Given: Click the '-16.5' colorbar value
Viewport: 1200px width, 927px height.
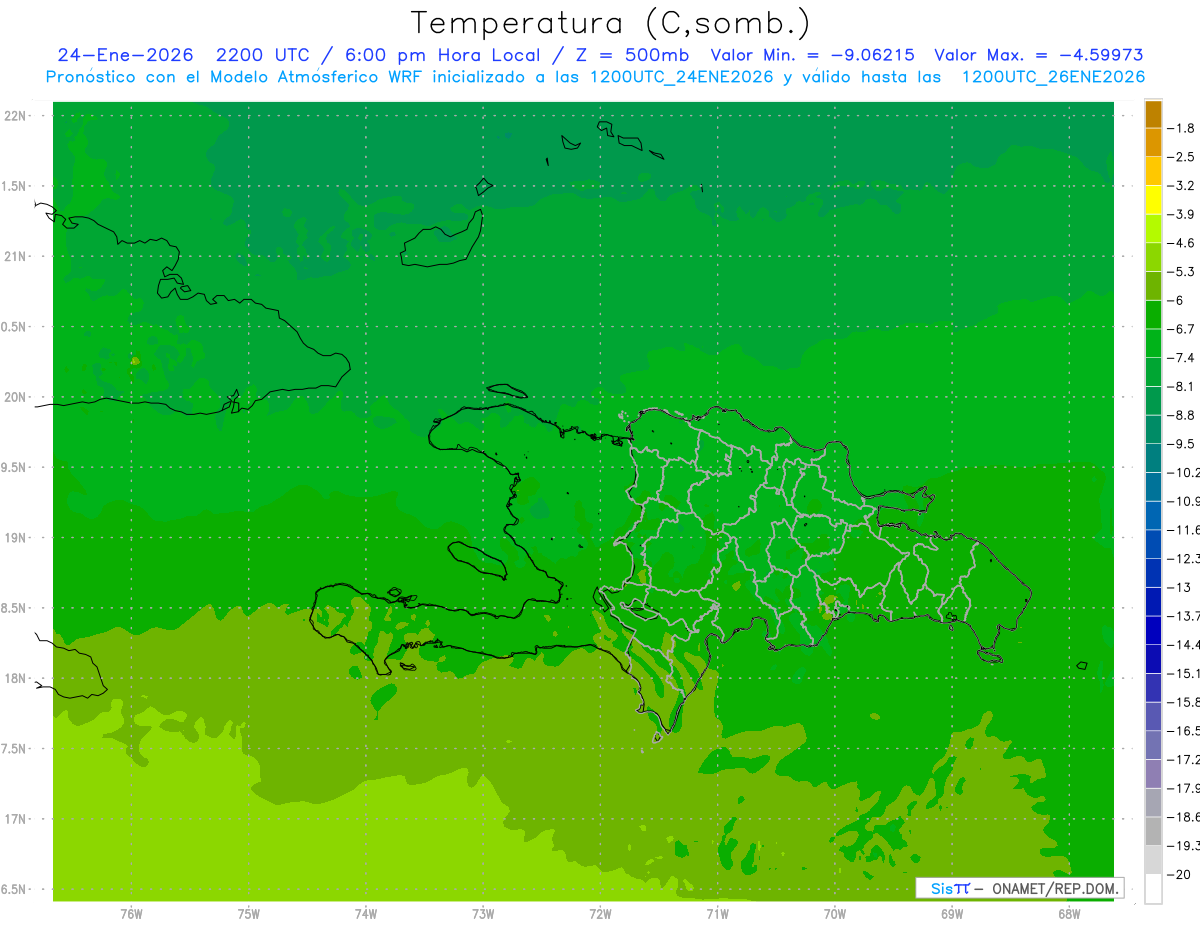Looking at the screenshot, I should point(1183,731).
